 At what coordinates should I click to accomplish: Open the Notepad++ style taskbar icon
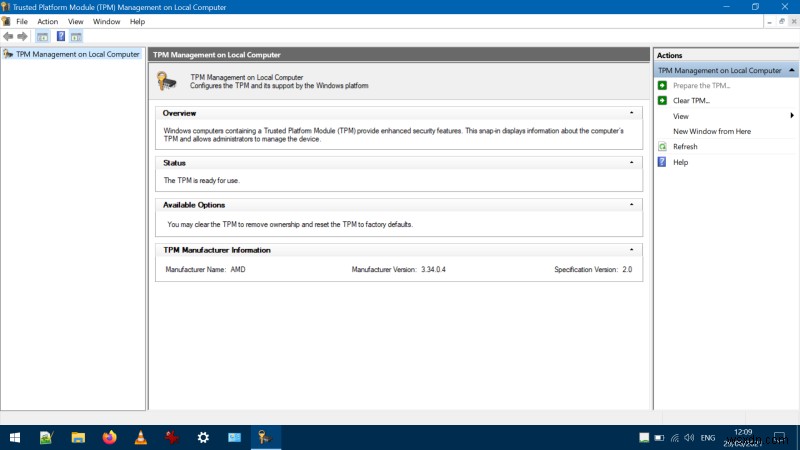[x=46, y=437]
